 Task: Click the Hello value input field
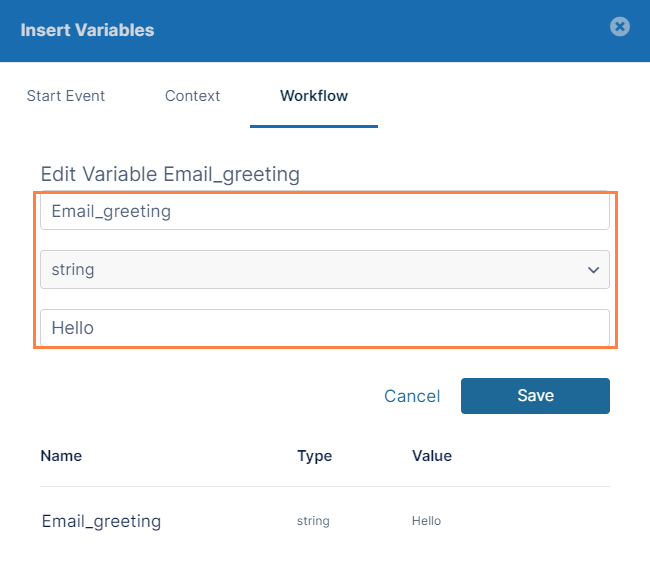pos(324,328)
